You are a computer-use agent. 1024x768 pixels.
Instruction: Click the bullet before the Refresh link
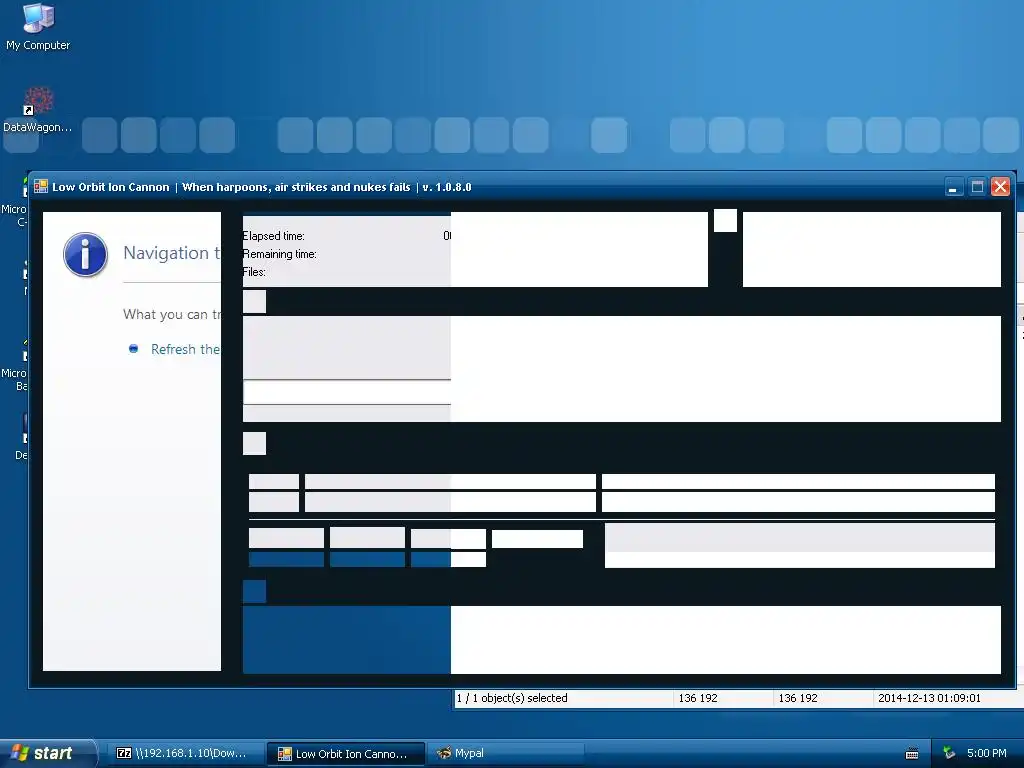coord(133,349)
